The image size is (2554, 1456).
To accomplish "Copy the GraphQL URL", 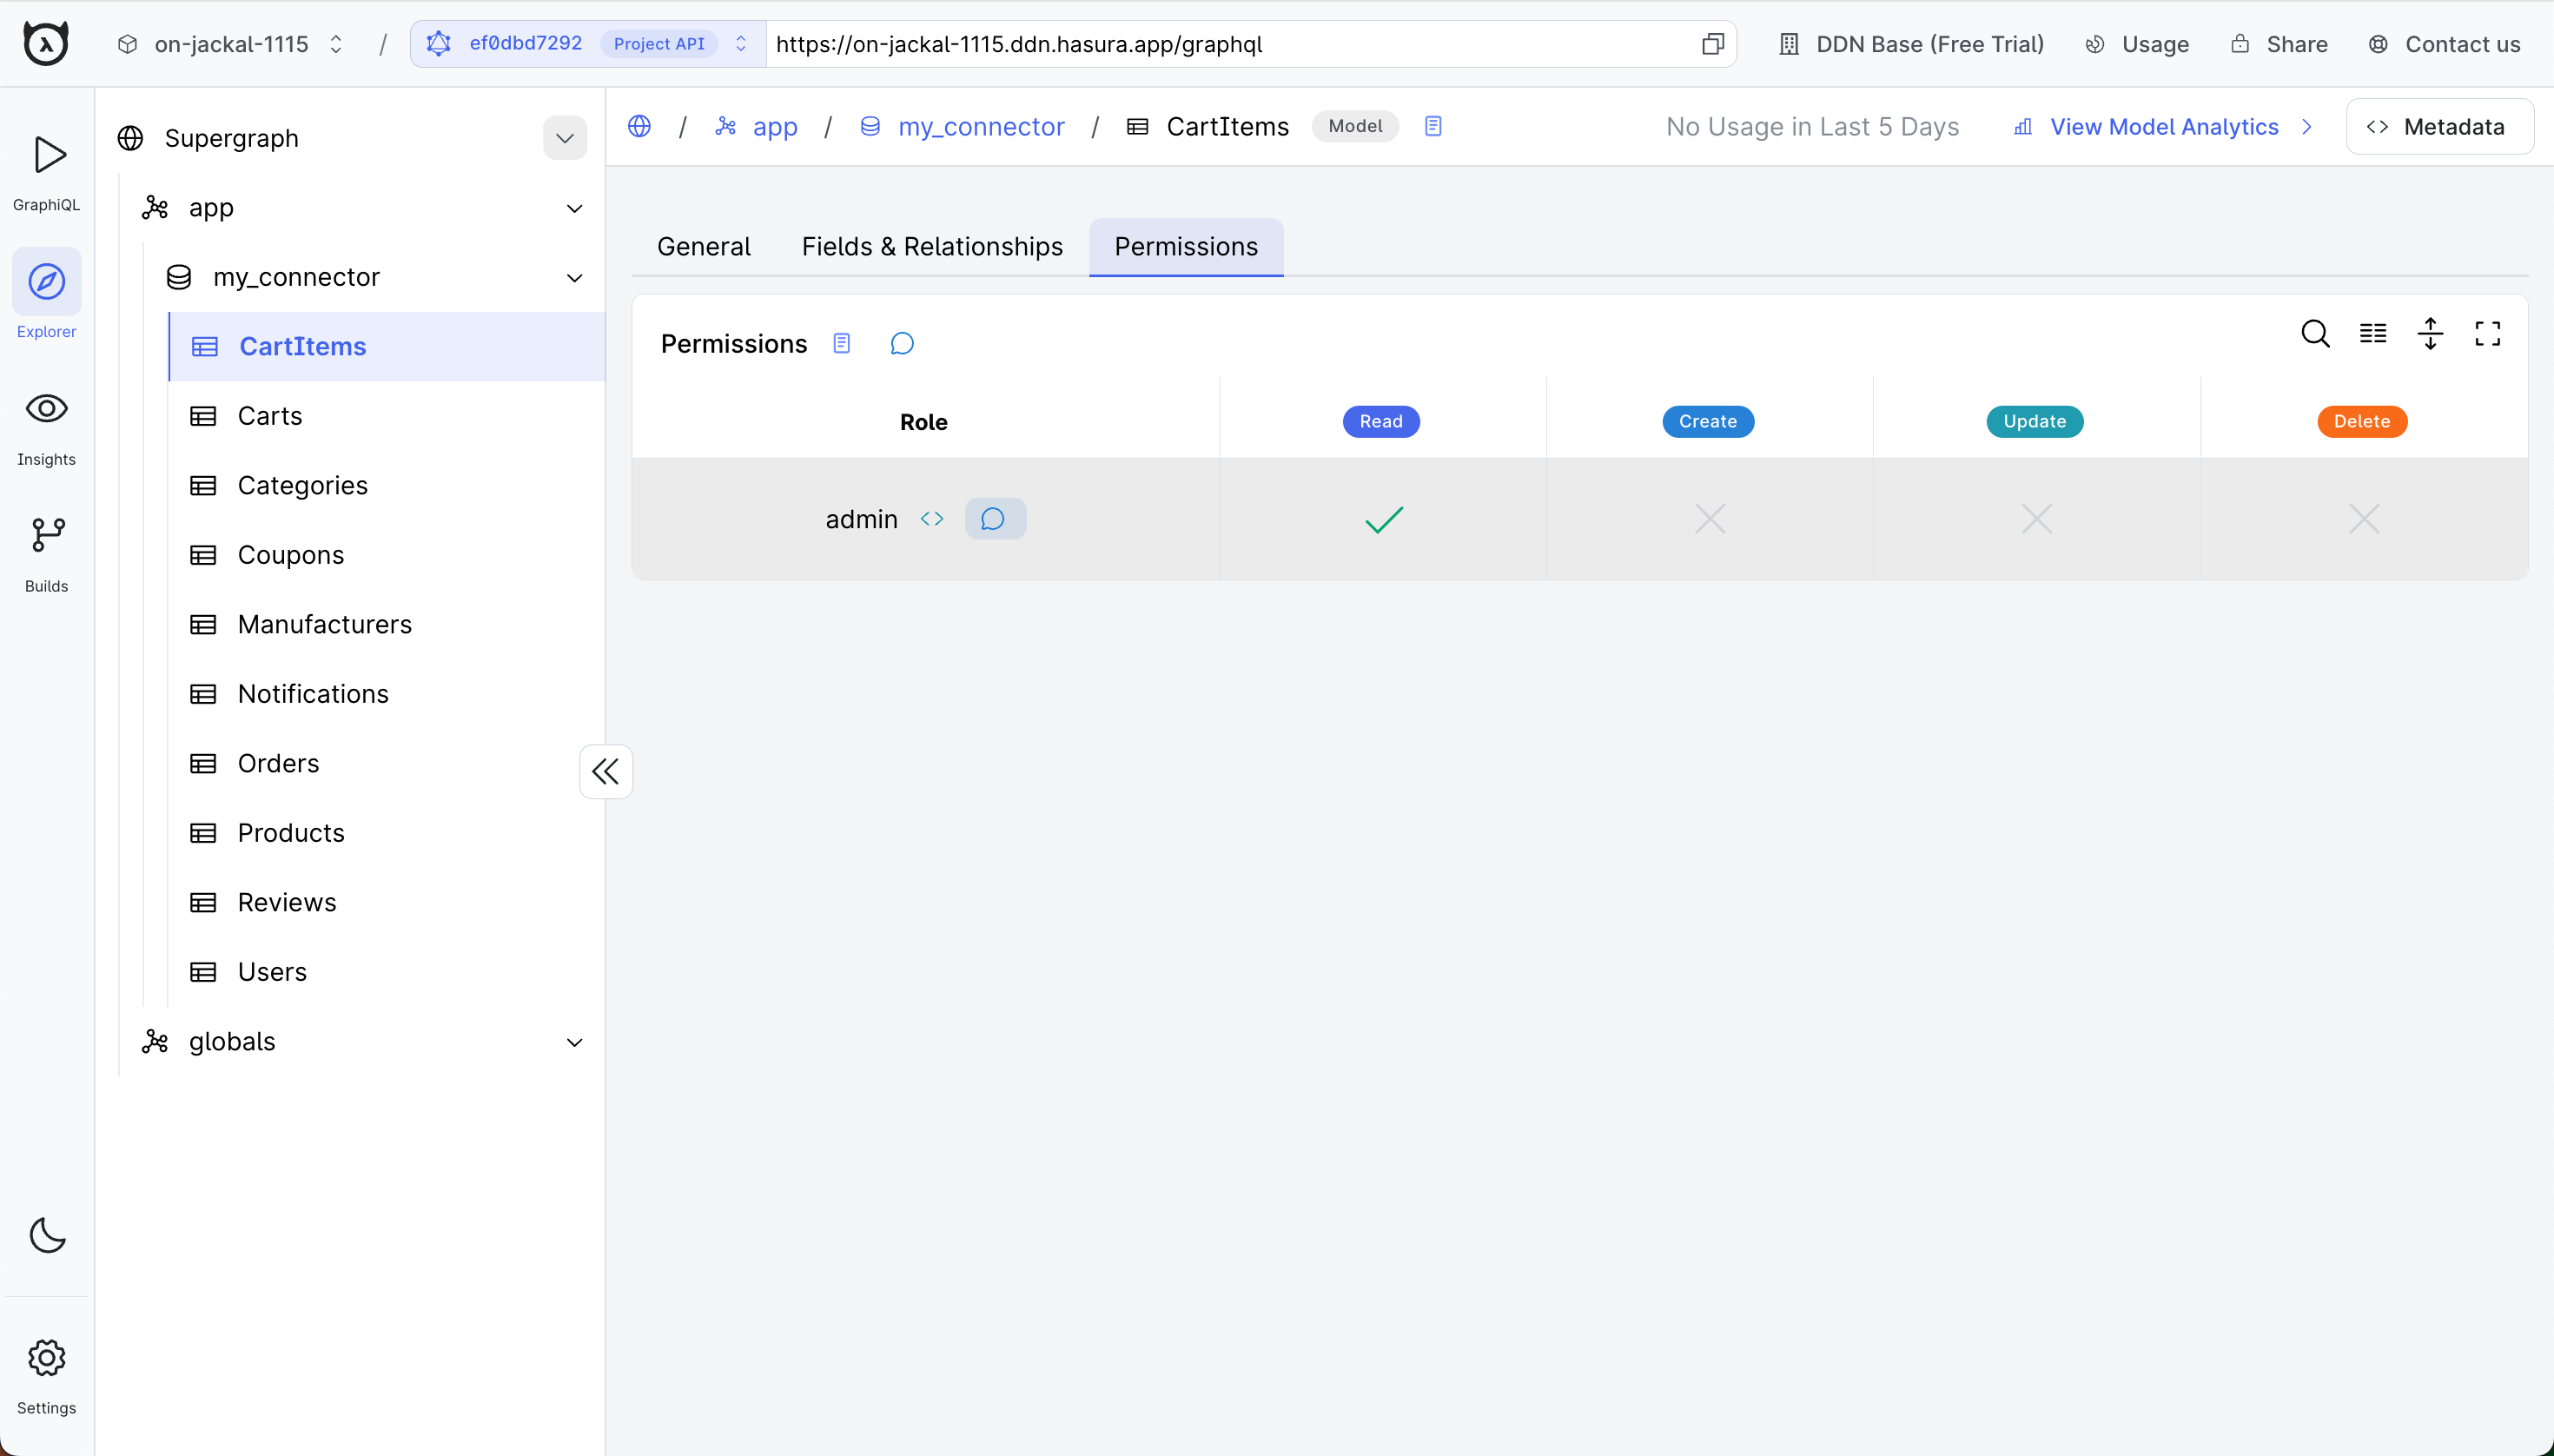I will (x=1712, y=44).
